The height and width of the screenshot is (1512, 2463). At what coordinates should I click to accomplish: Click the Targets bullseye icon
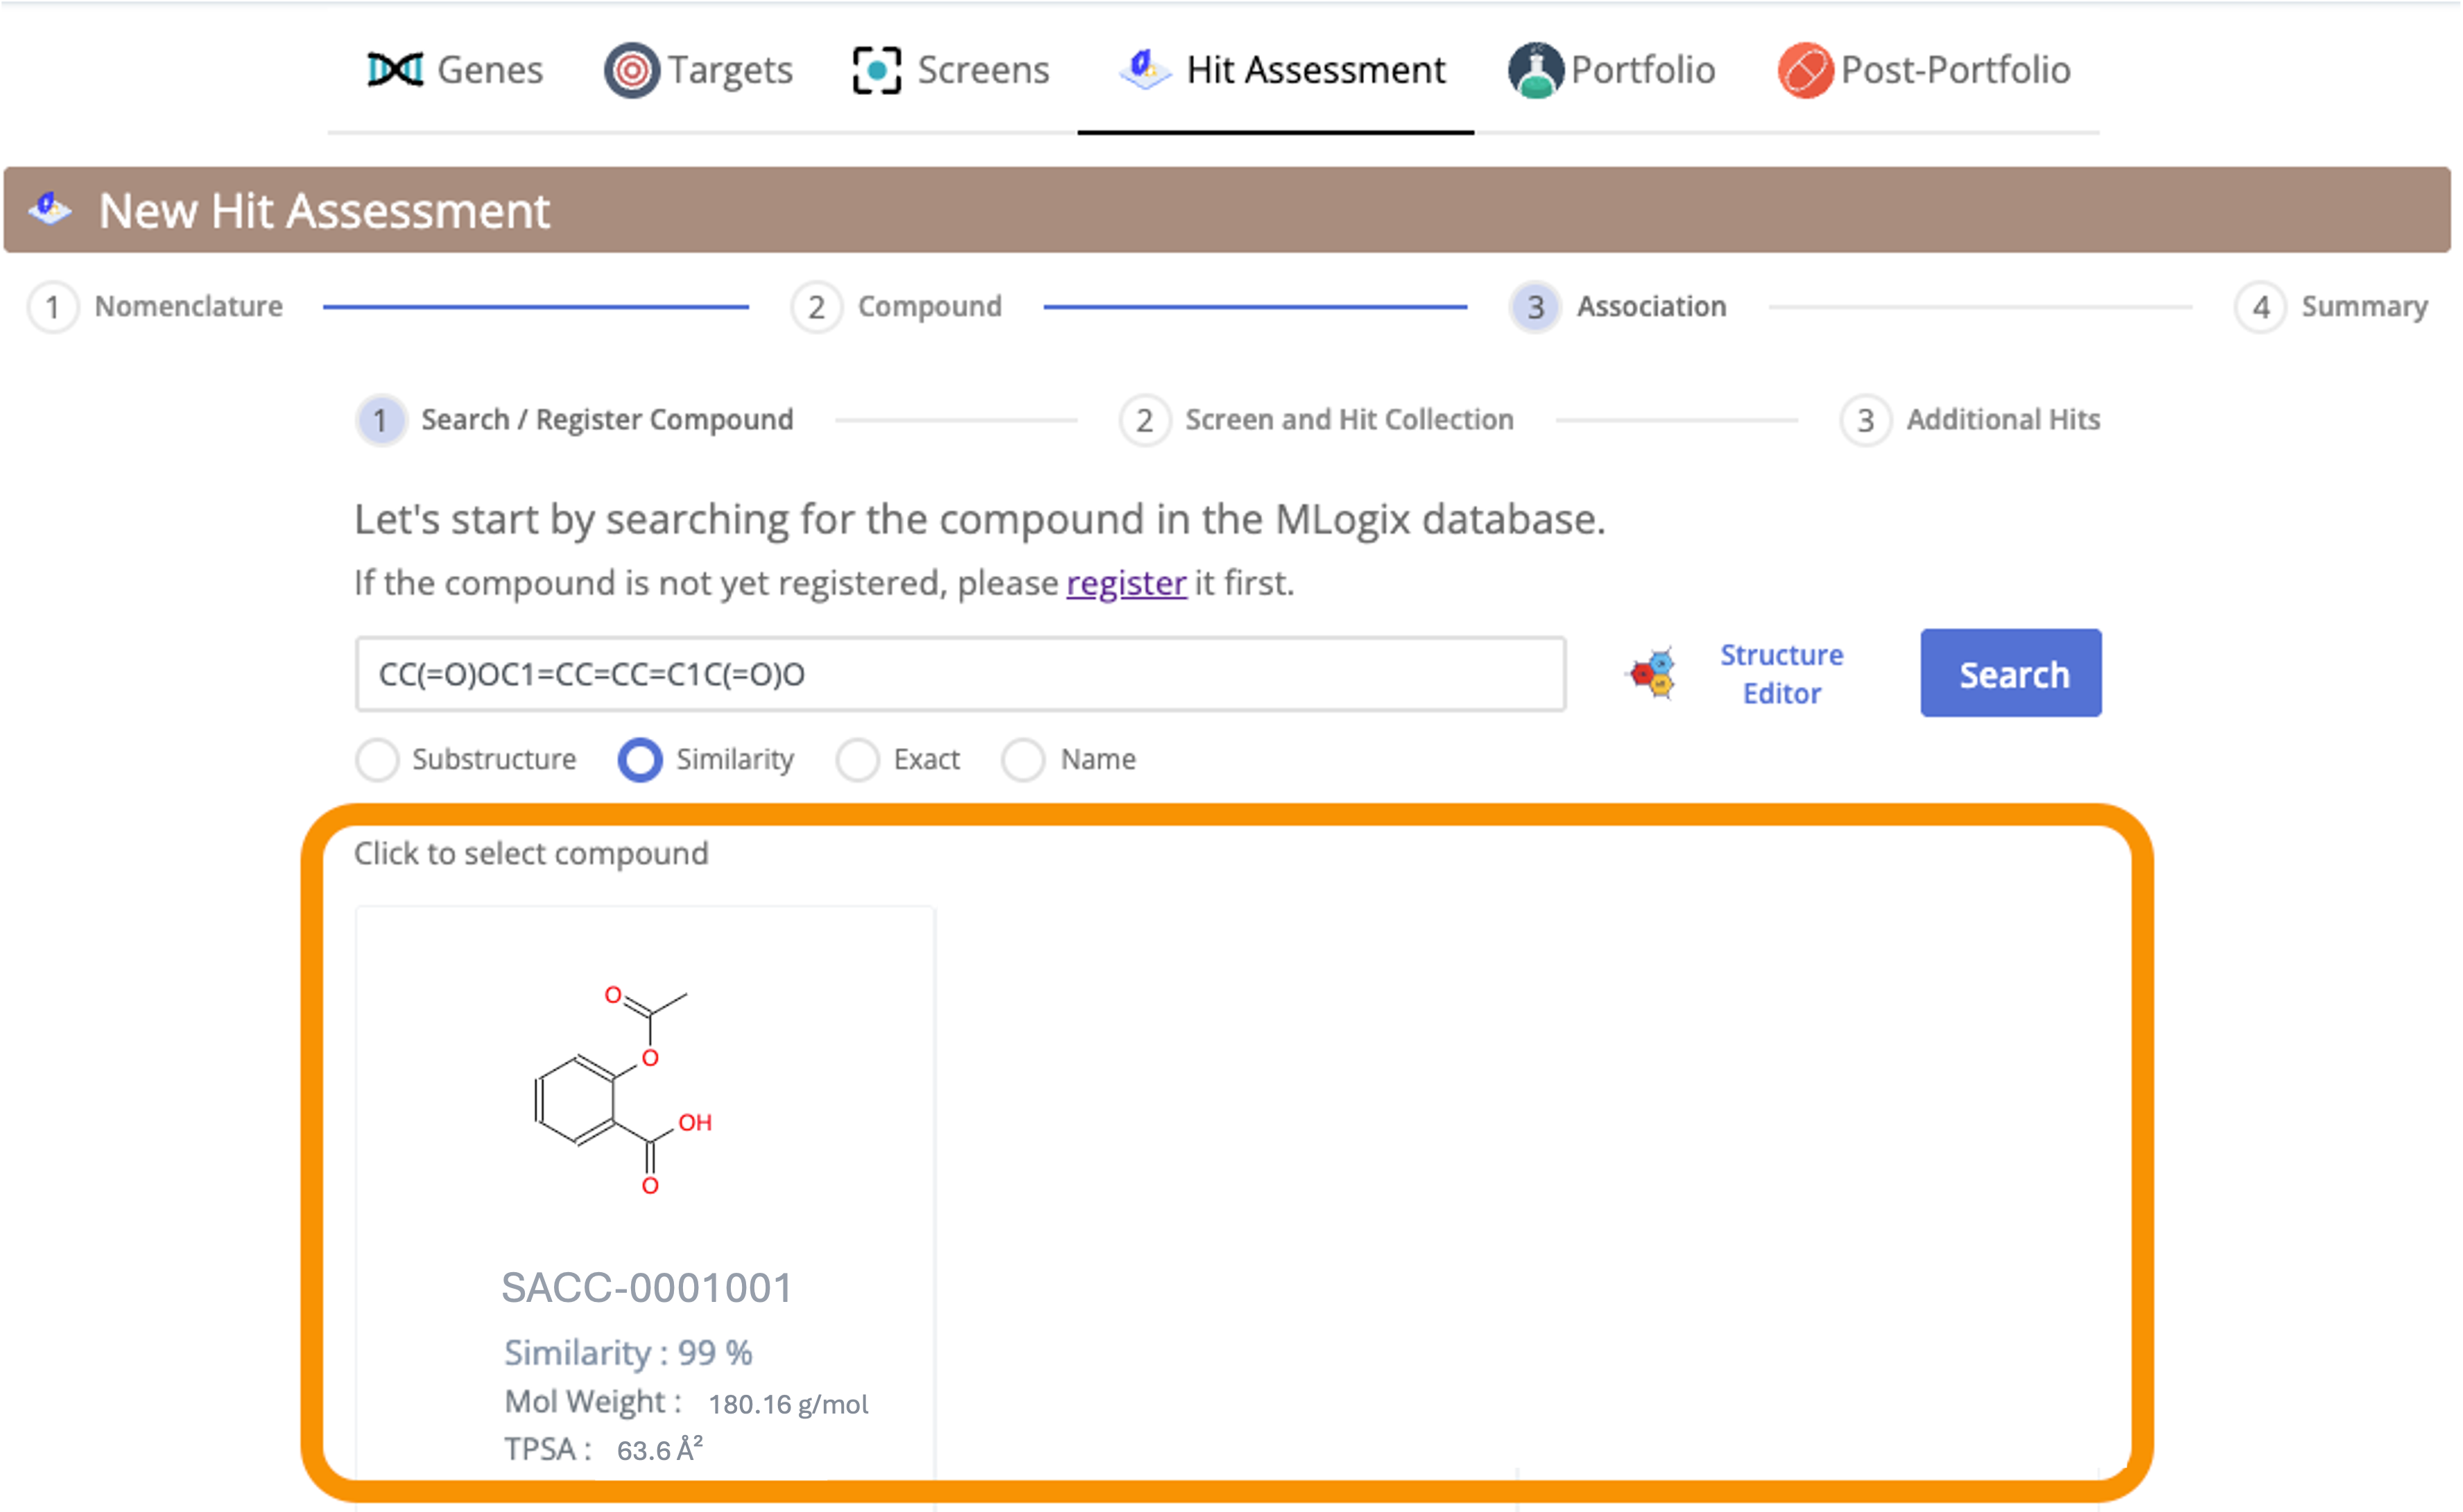click(x=631, y=70)
